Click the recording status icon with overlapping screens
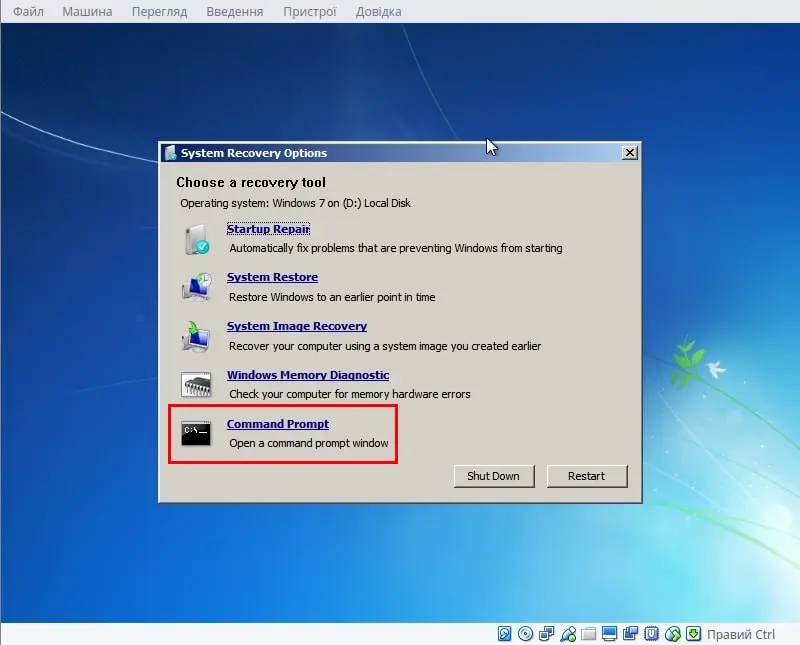The width and height of the screenshot is (800, 645). pyautogui.click(x=630, y=634)
